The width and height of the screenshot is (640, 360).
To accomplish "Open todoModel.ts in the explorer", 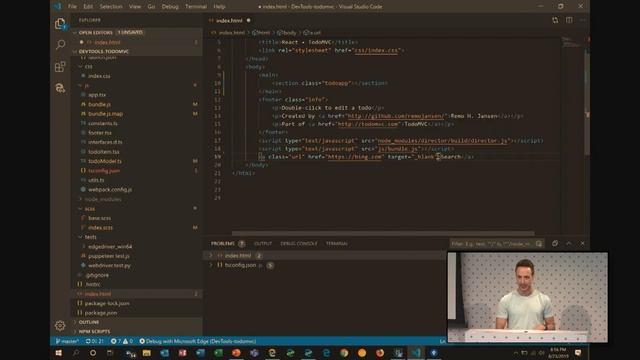I will [x=105, y=161].
